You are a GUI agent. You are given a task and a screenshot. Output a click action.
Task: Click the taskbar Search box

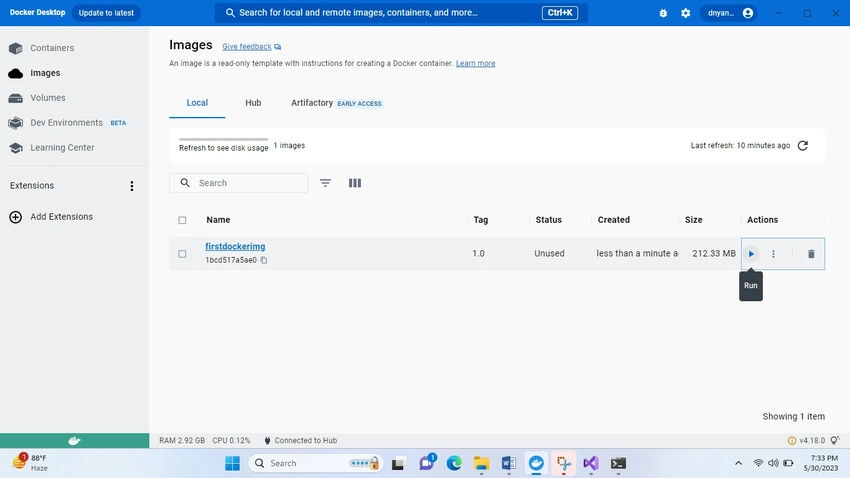click(316, 463)
